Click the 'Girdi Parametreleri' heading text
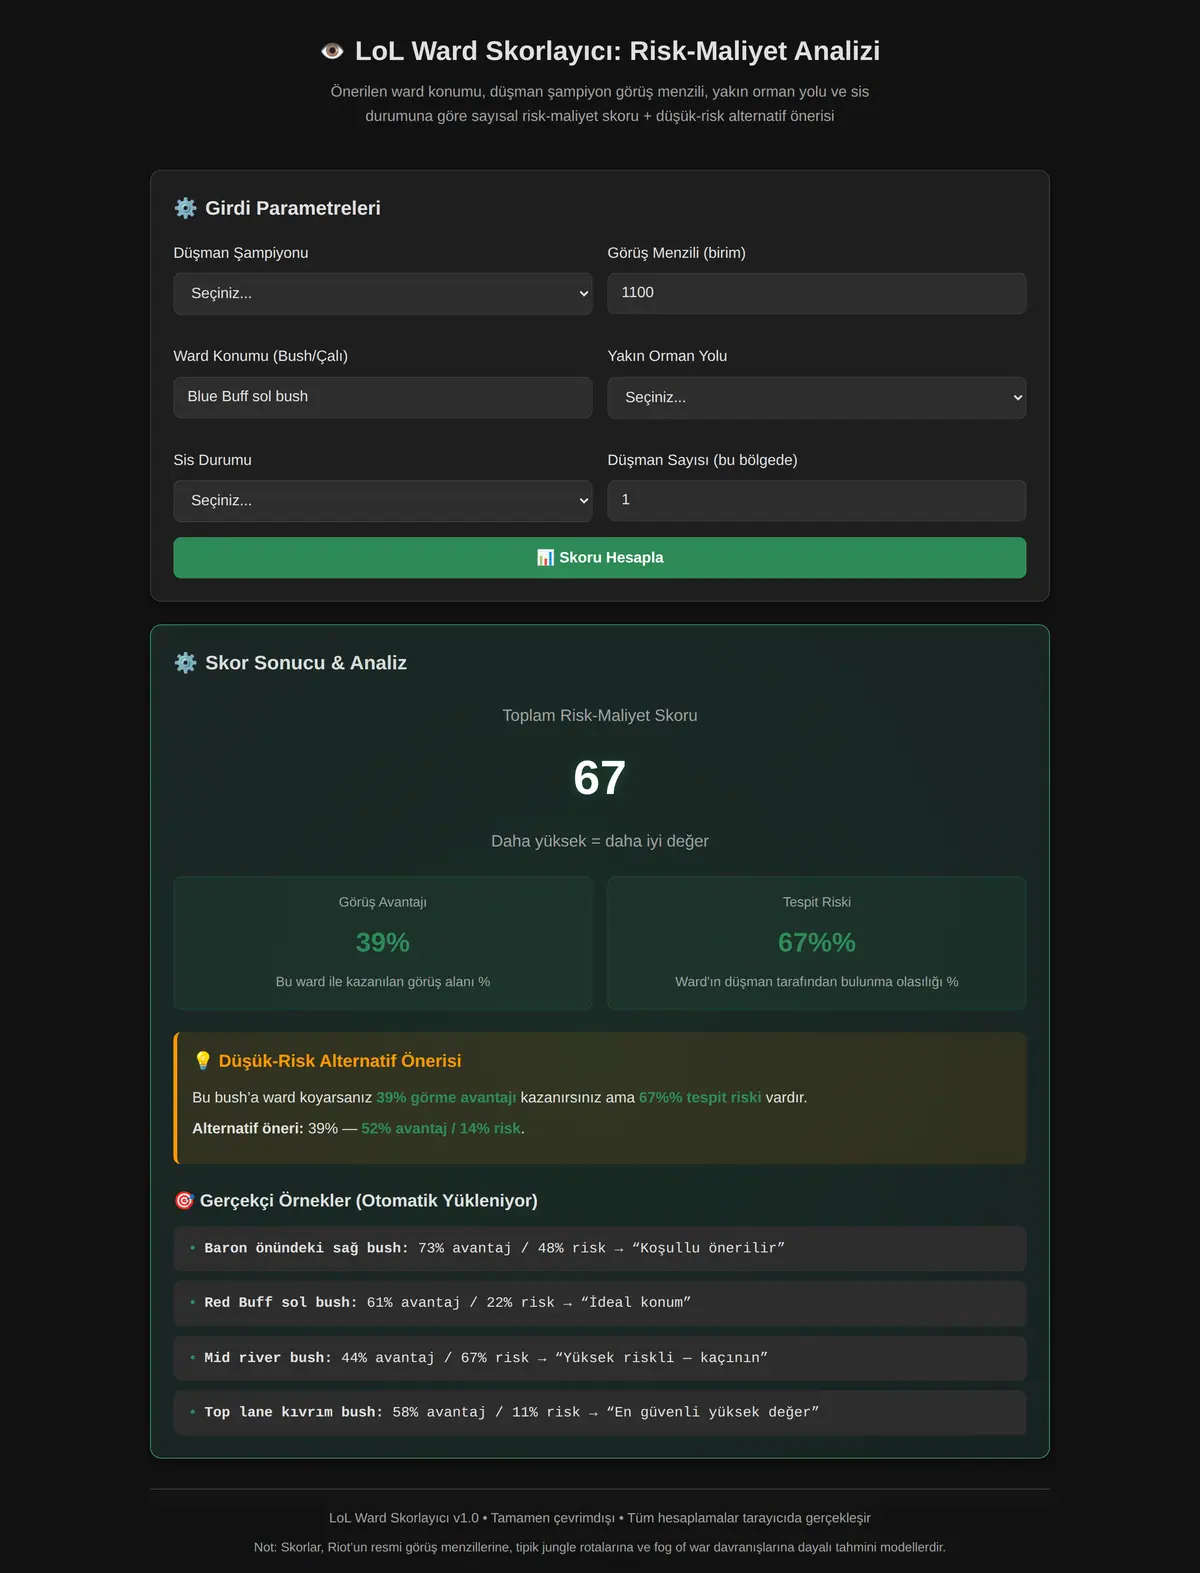 coord(293,208)
